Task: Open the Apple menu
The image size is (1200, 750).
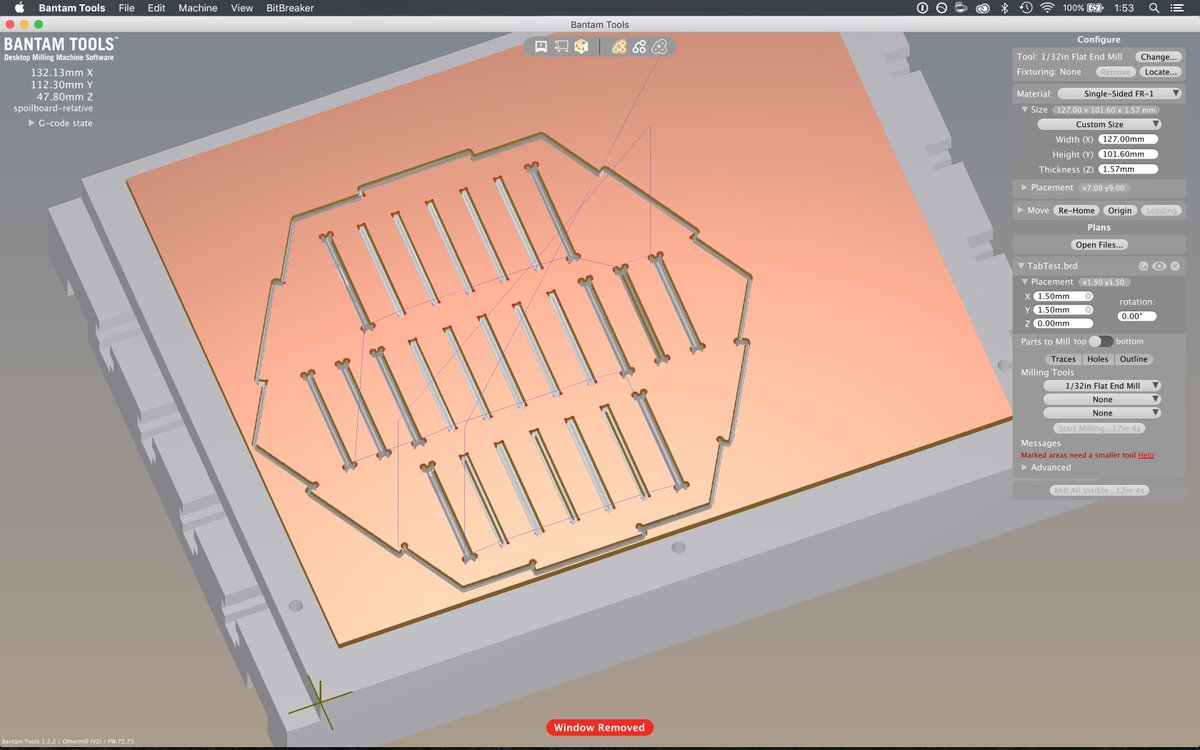Action: pos(18,8)
